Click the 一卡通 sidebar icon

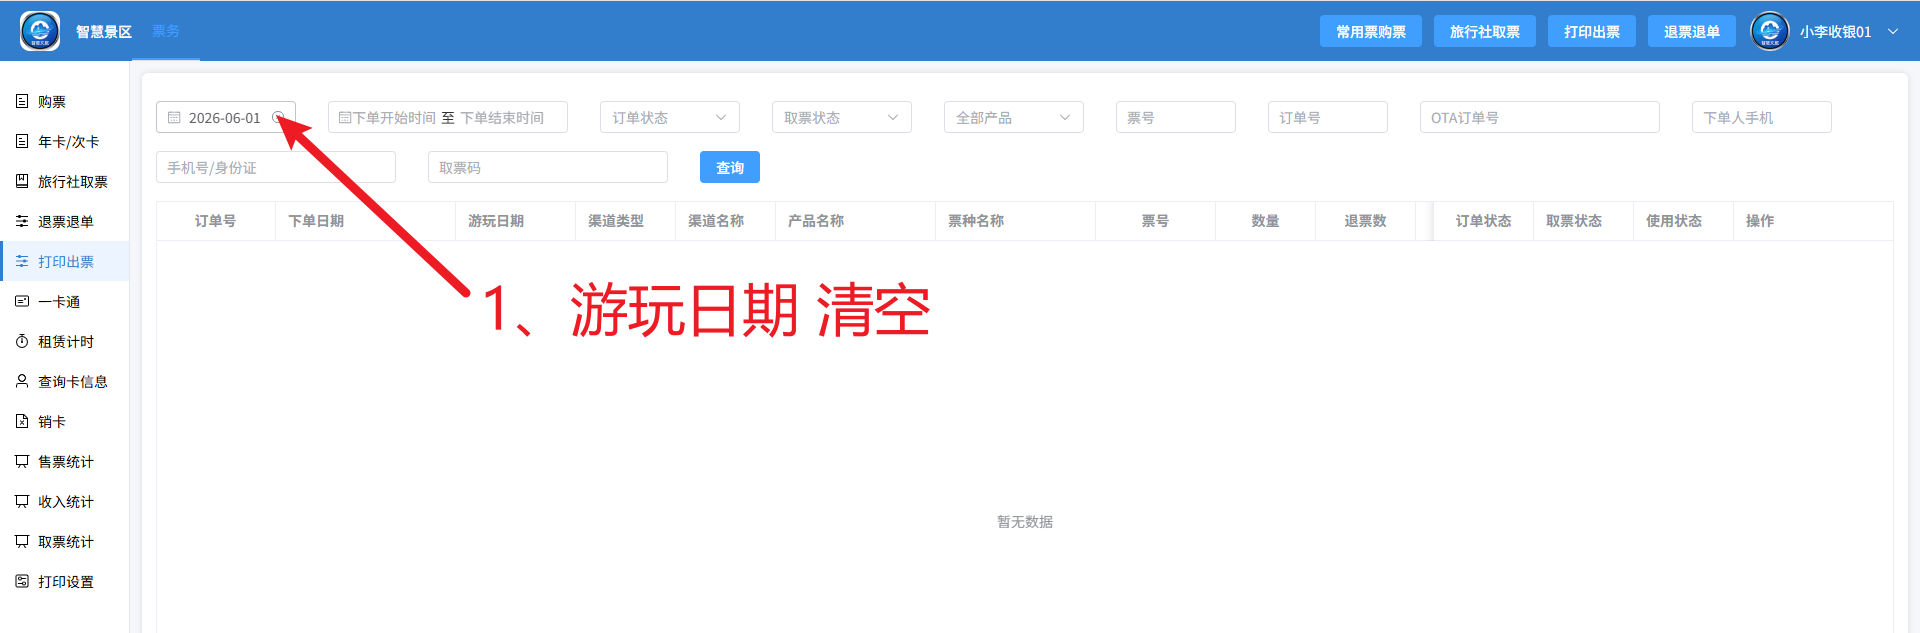[22, 301]
